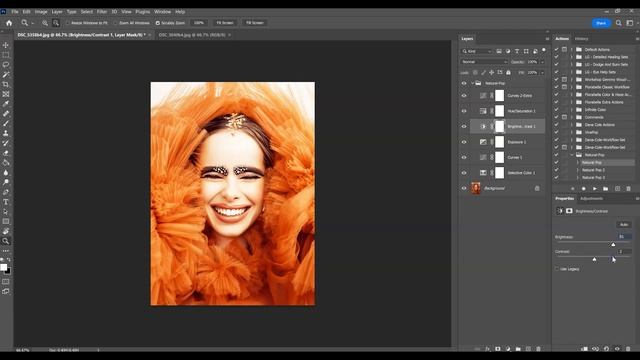This screenshot has height=360, width=640.
Task: Click Lock all layer icon
Action: point(508,72)
